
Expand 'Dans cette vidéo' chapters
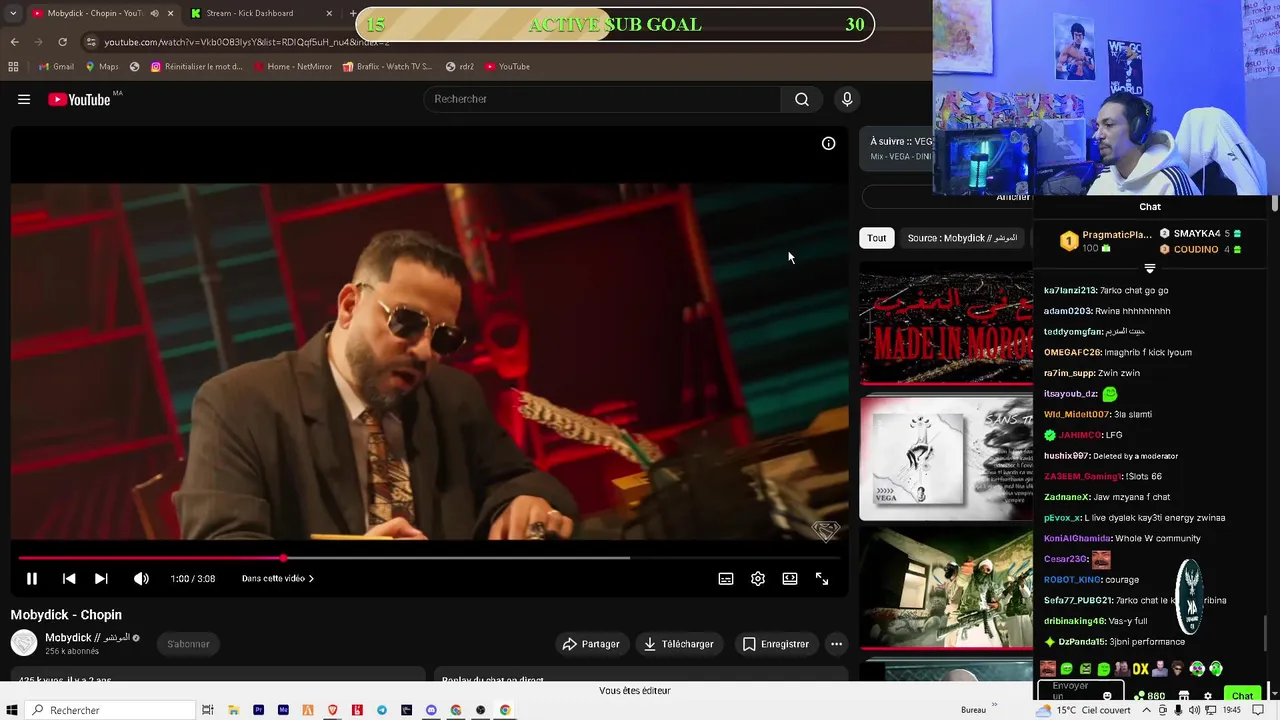[x=278, y=578]
